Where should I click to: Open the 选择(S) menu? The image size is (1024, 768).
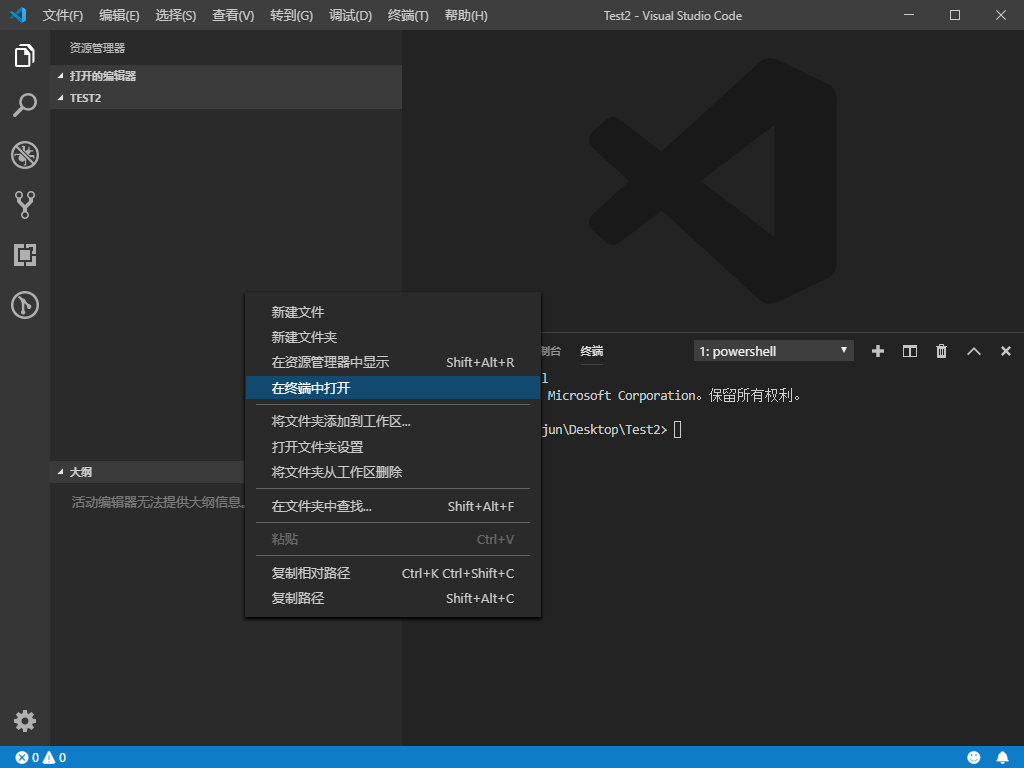(x=176, y=16)
